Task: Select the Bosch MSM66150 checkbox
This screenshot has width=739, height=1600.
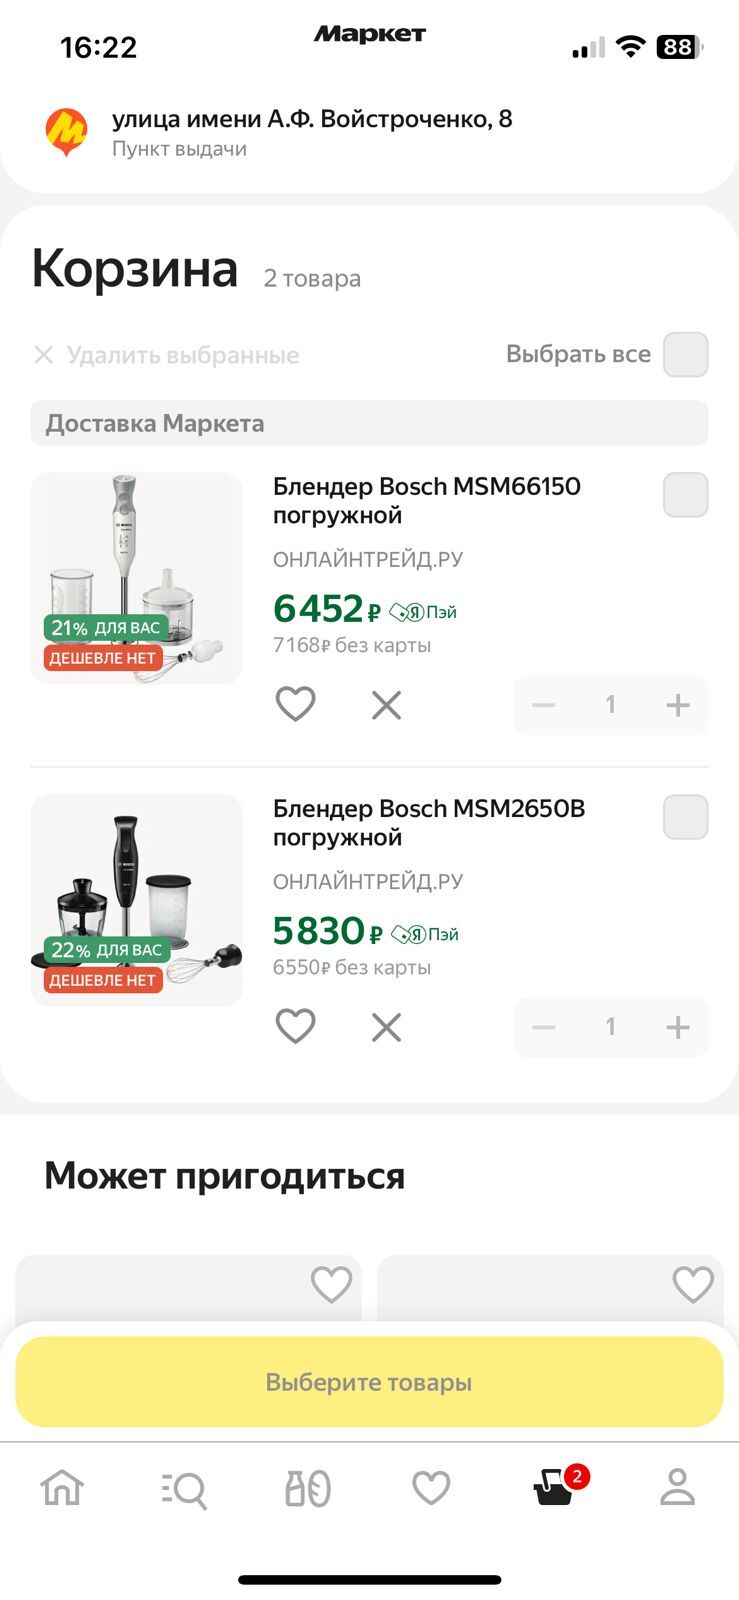Action: [x=685, y=495]
